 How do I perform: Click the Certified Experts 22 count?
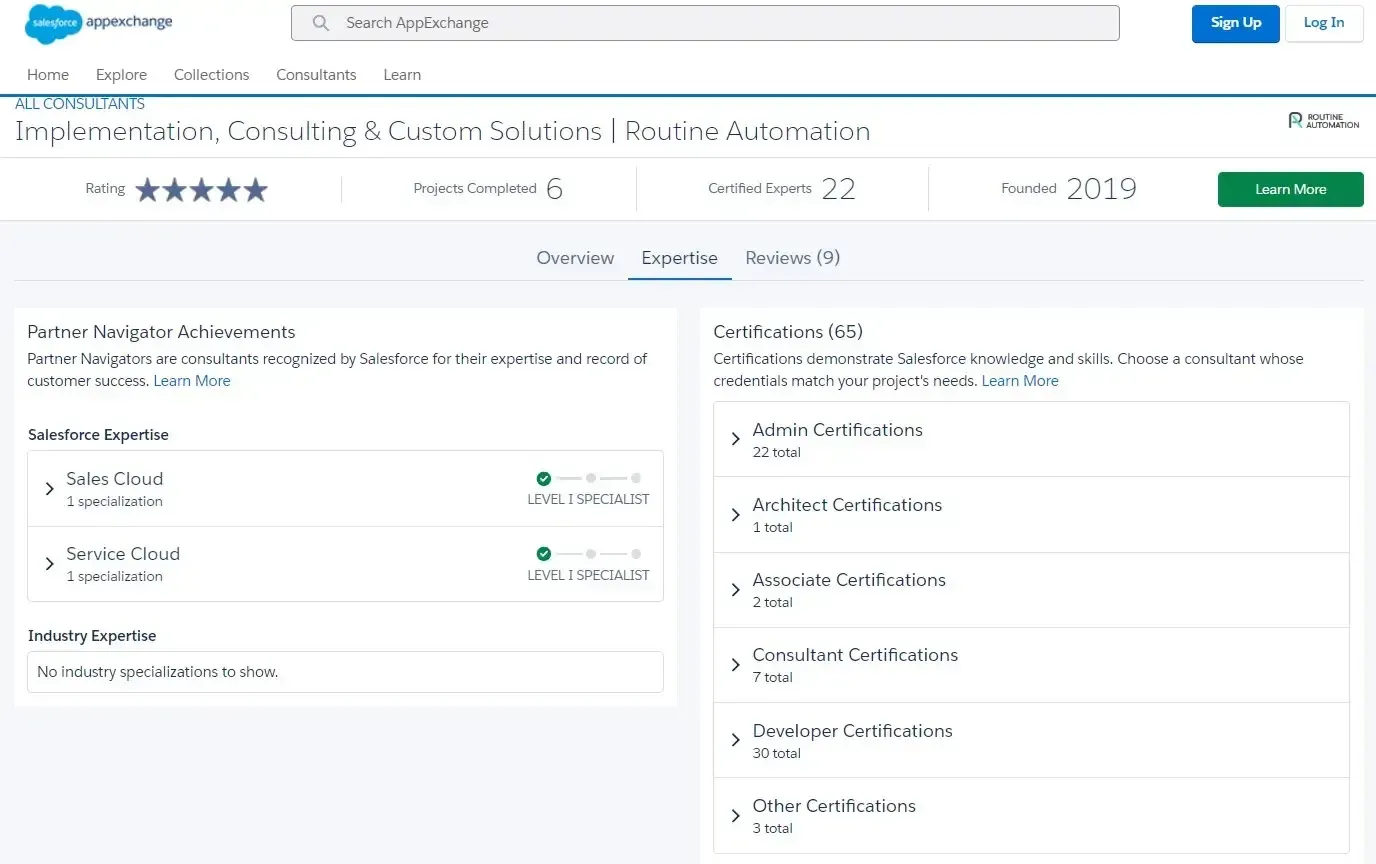click(x=782, y=189)
